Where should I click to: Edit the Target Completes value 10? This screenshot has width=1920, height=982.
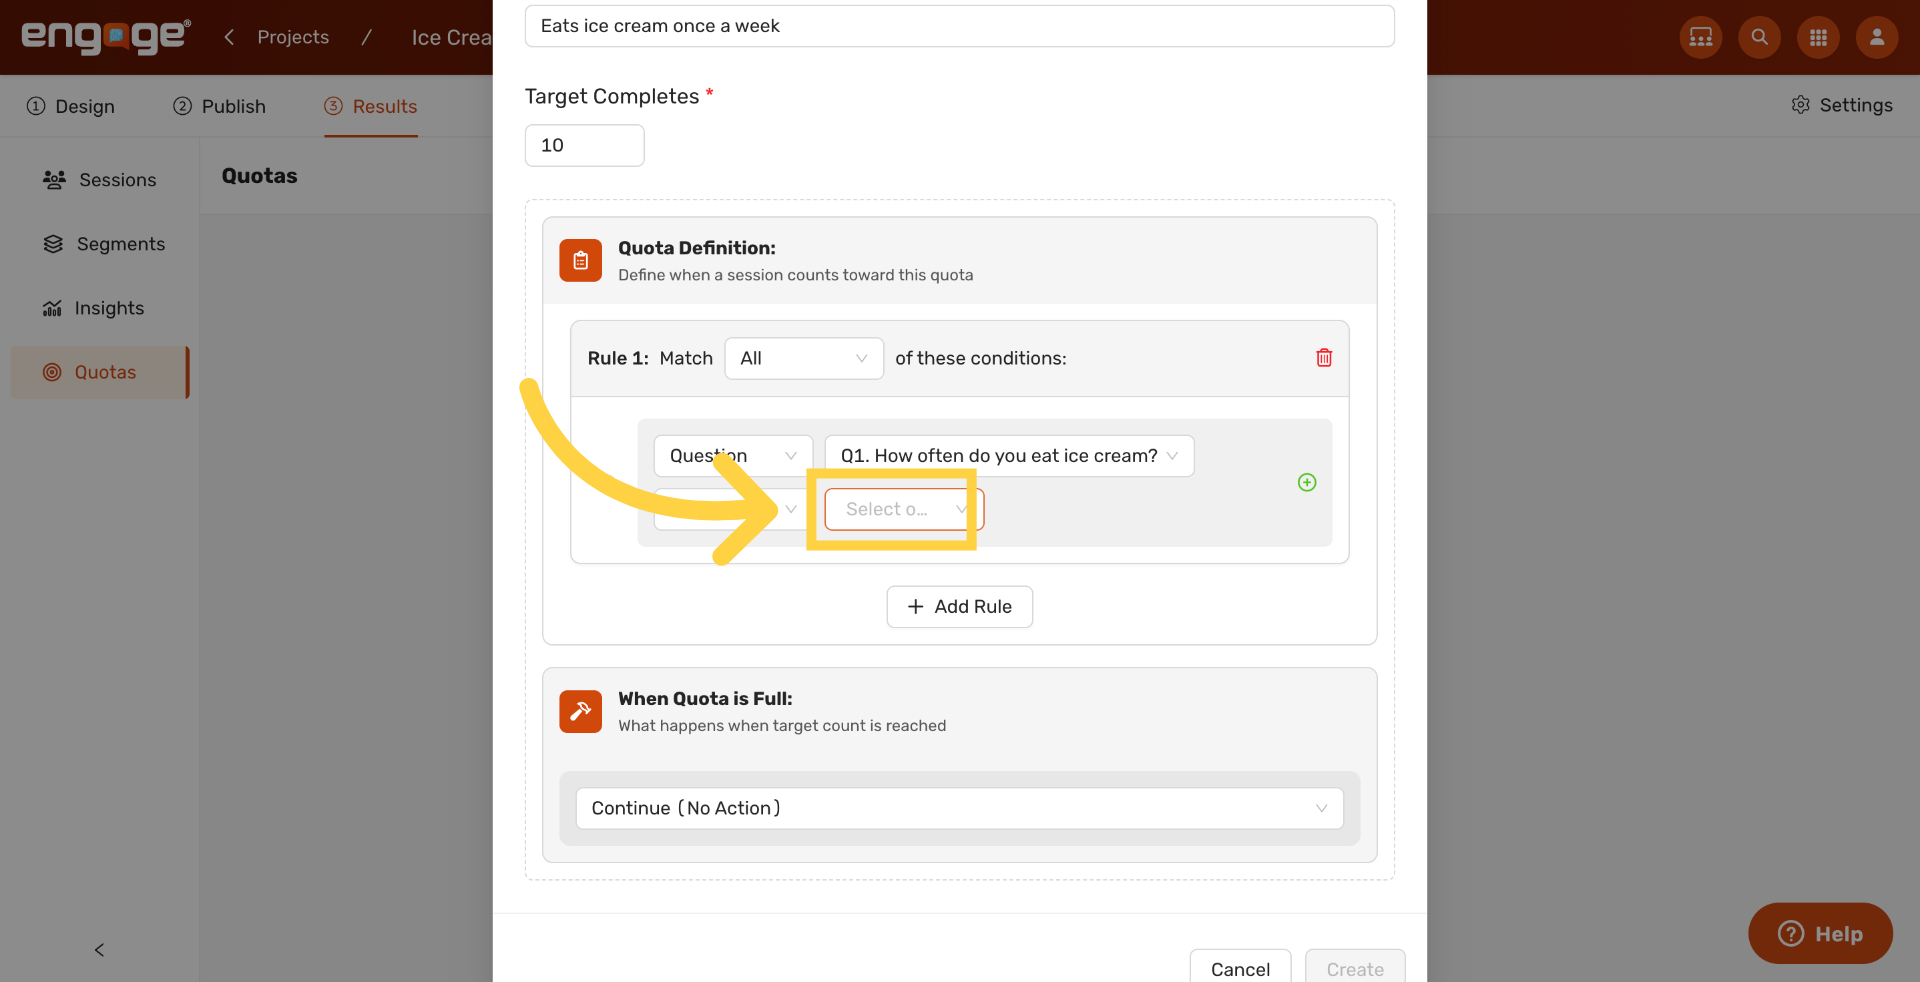coord(584,145)
